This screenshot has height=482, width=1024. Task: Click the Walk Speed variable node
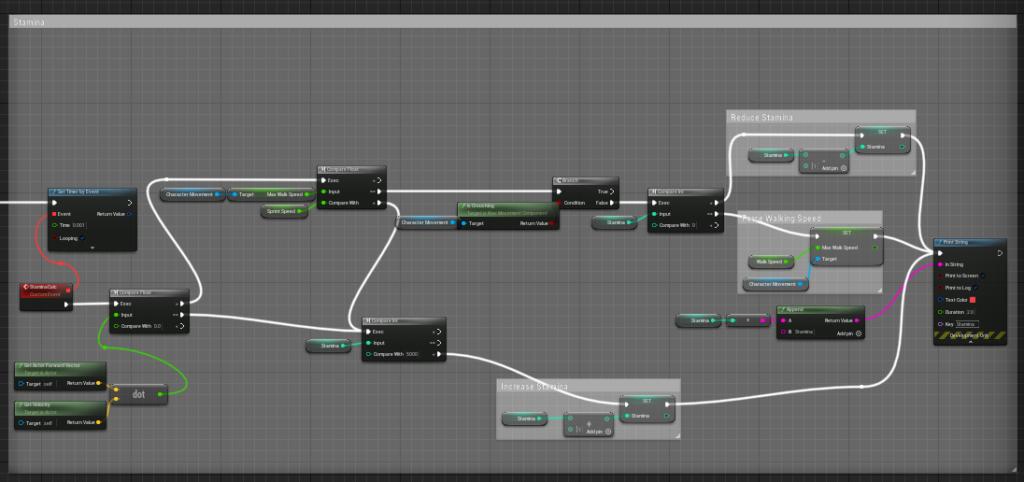(769, 262)
